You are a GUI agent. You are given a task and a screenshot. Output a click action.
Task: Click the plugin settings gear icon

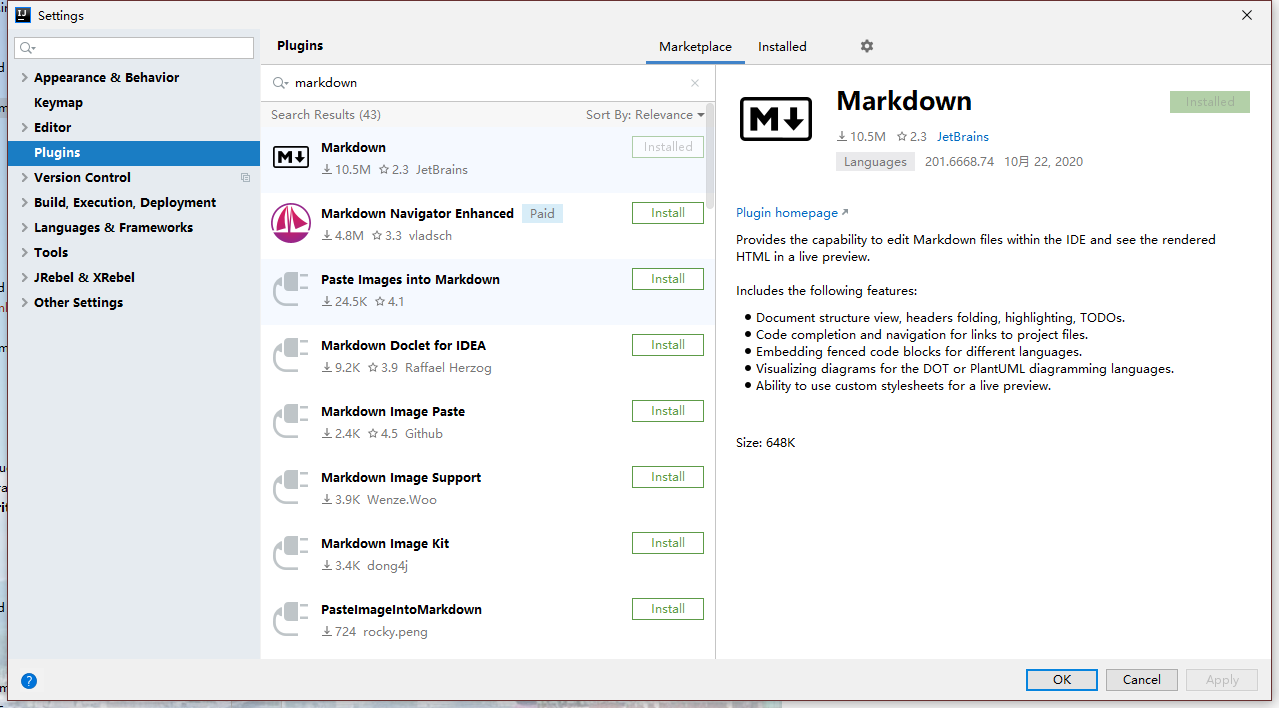pos(866,47)
